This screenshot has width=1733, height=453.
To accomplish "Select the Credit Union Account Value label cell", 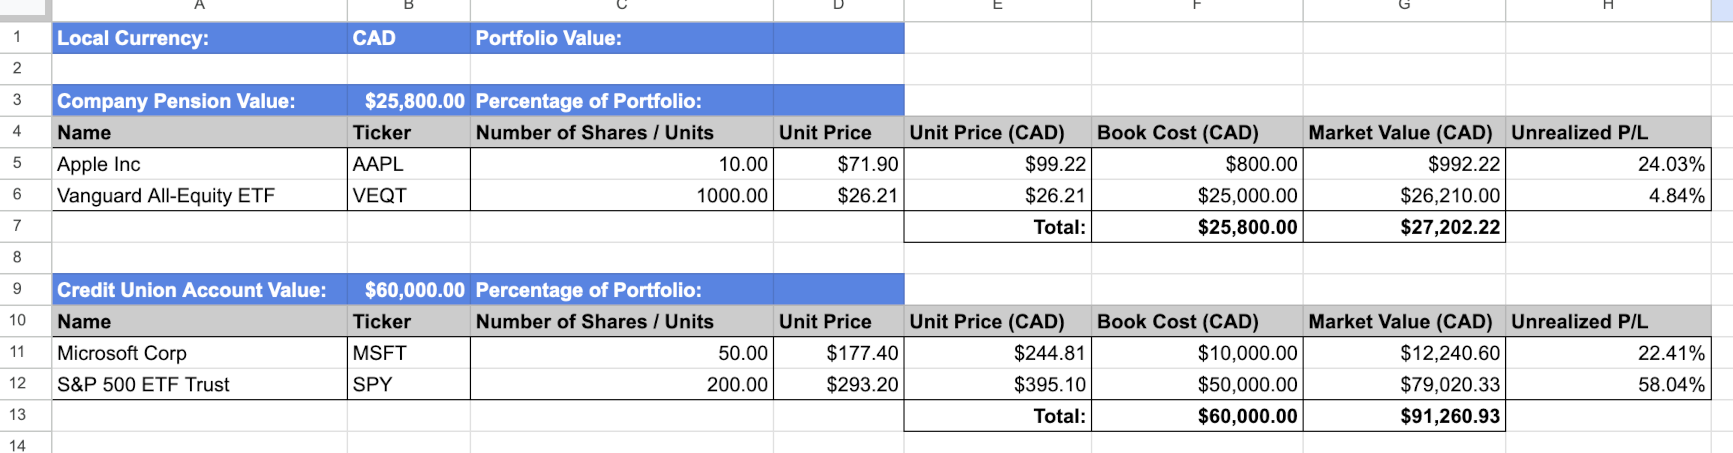I will [199, 290].
